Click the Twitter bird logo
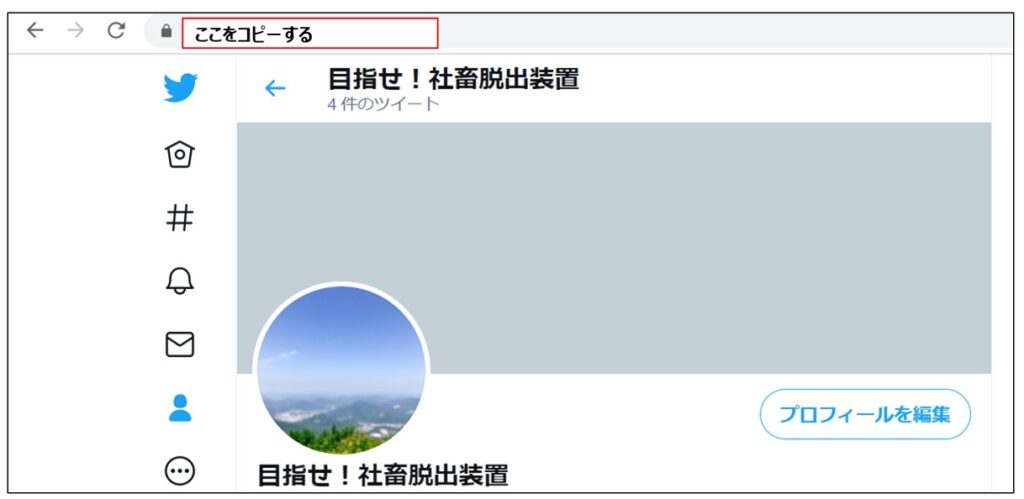The image size is (1024, 499). [x=180, y=88]
